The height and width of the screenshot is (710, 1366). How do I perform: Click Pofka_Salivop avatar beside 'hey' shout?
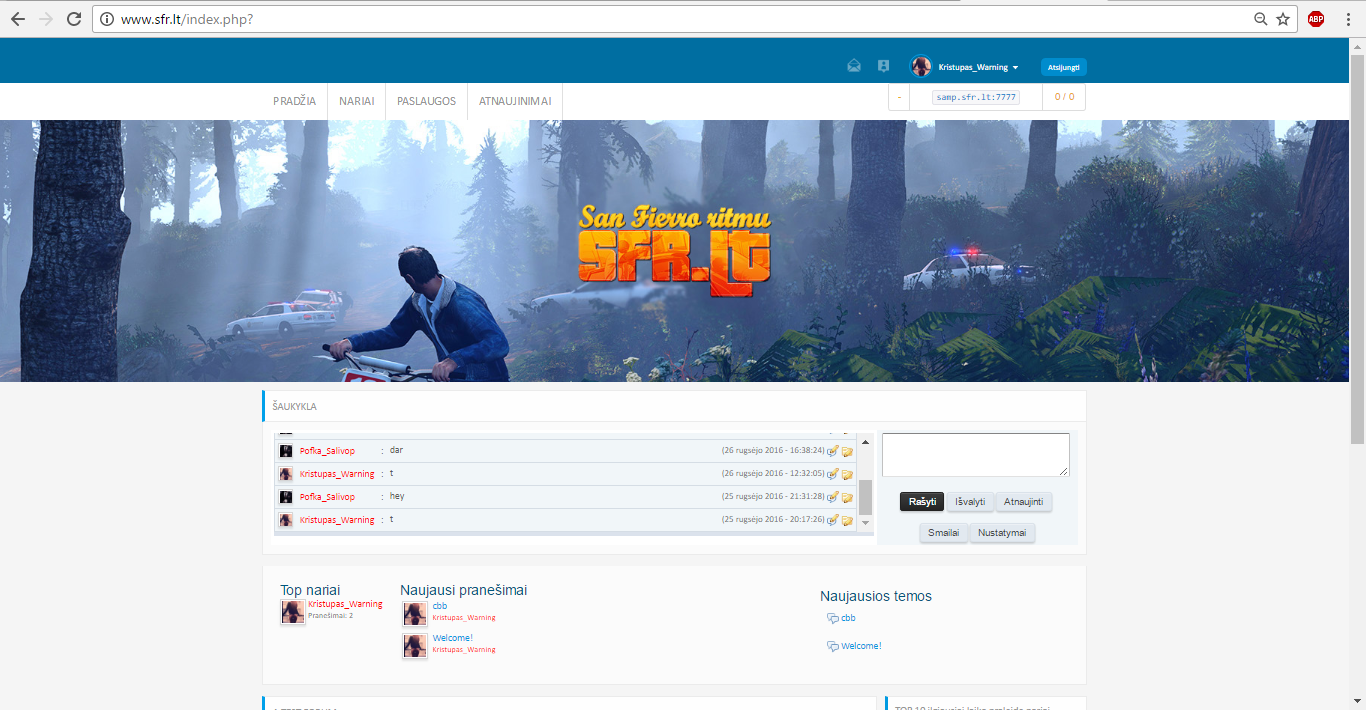[x=286, y=497]
